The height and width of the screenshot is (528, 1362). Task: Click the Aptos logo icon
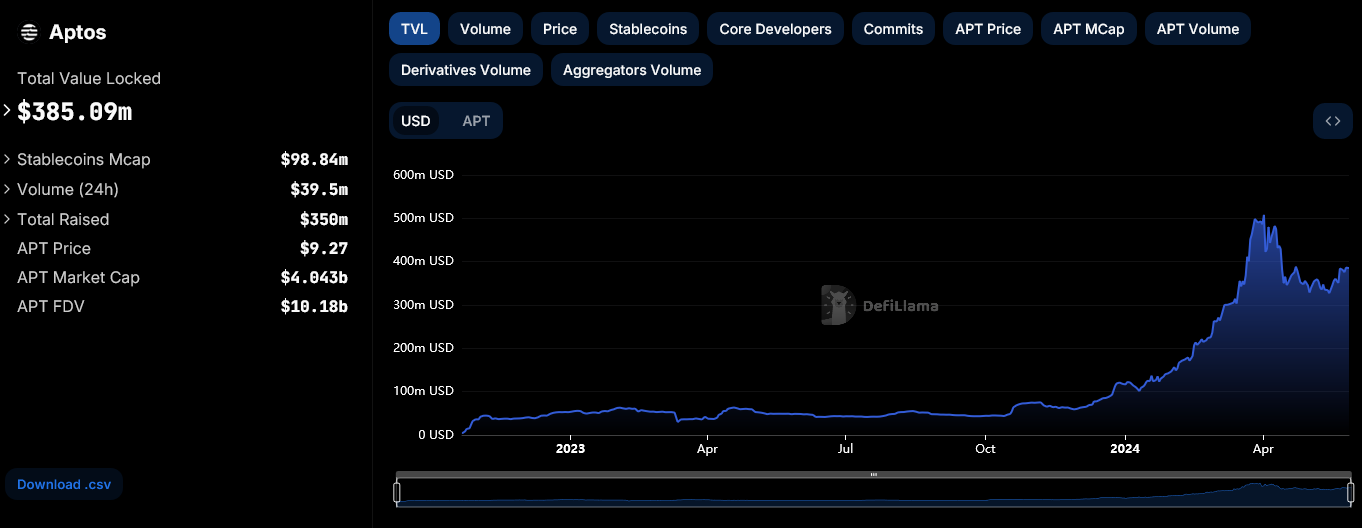(x=29, y=32)
